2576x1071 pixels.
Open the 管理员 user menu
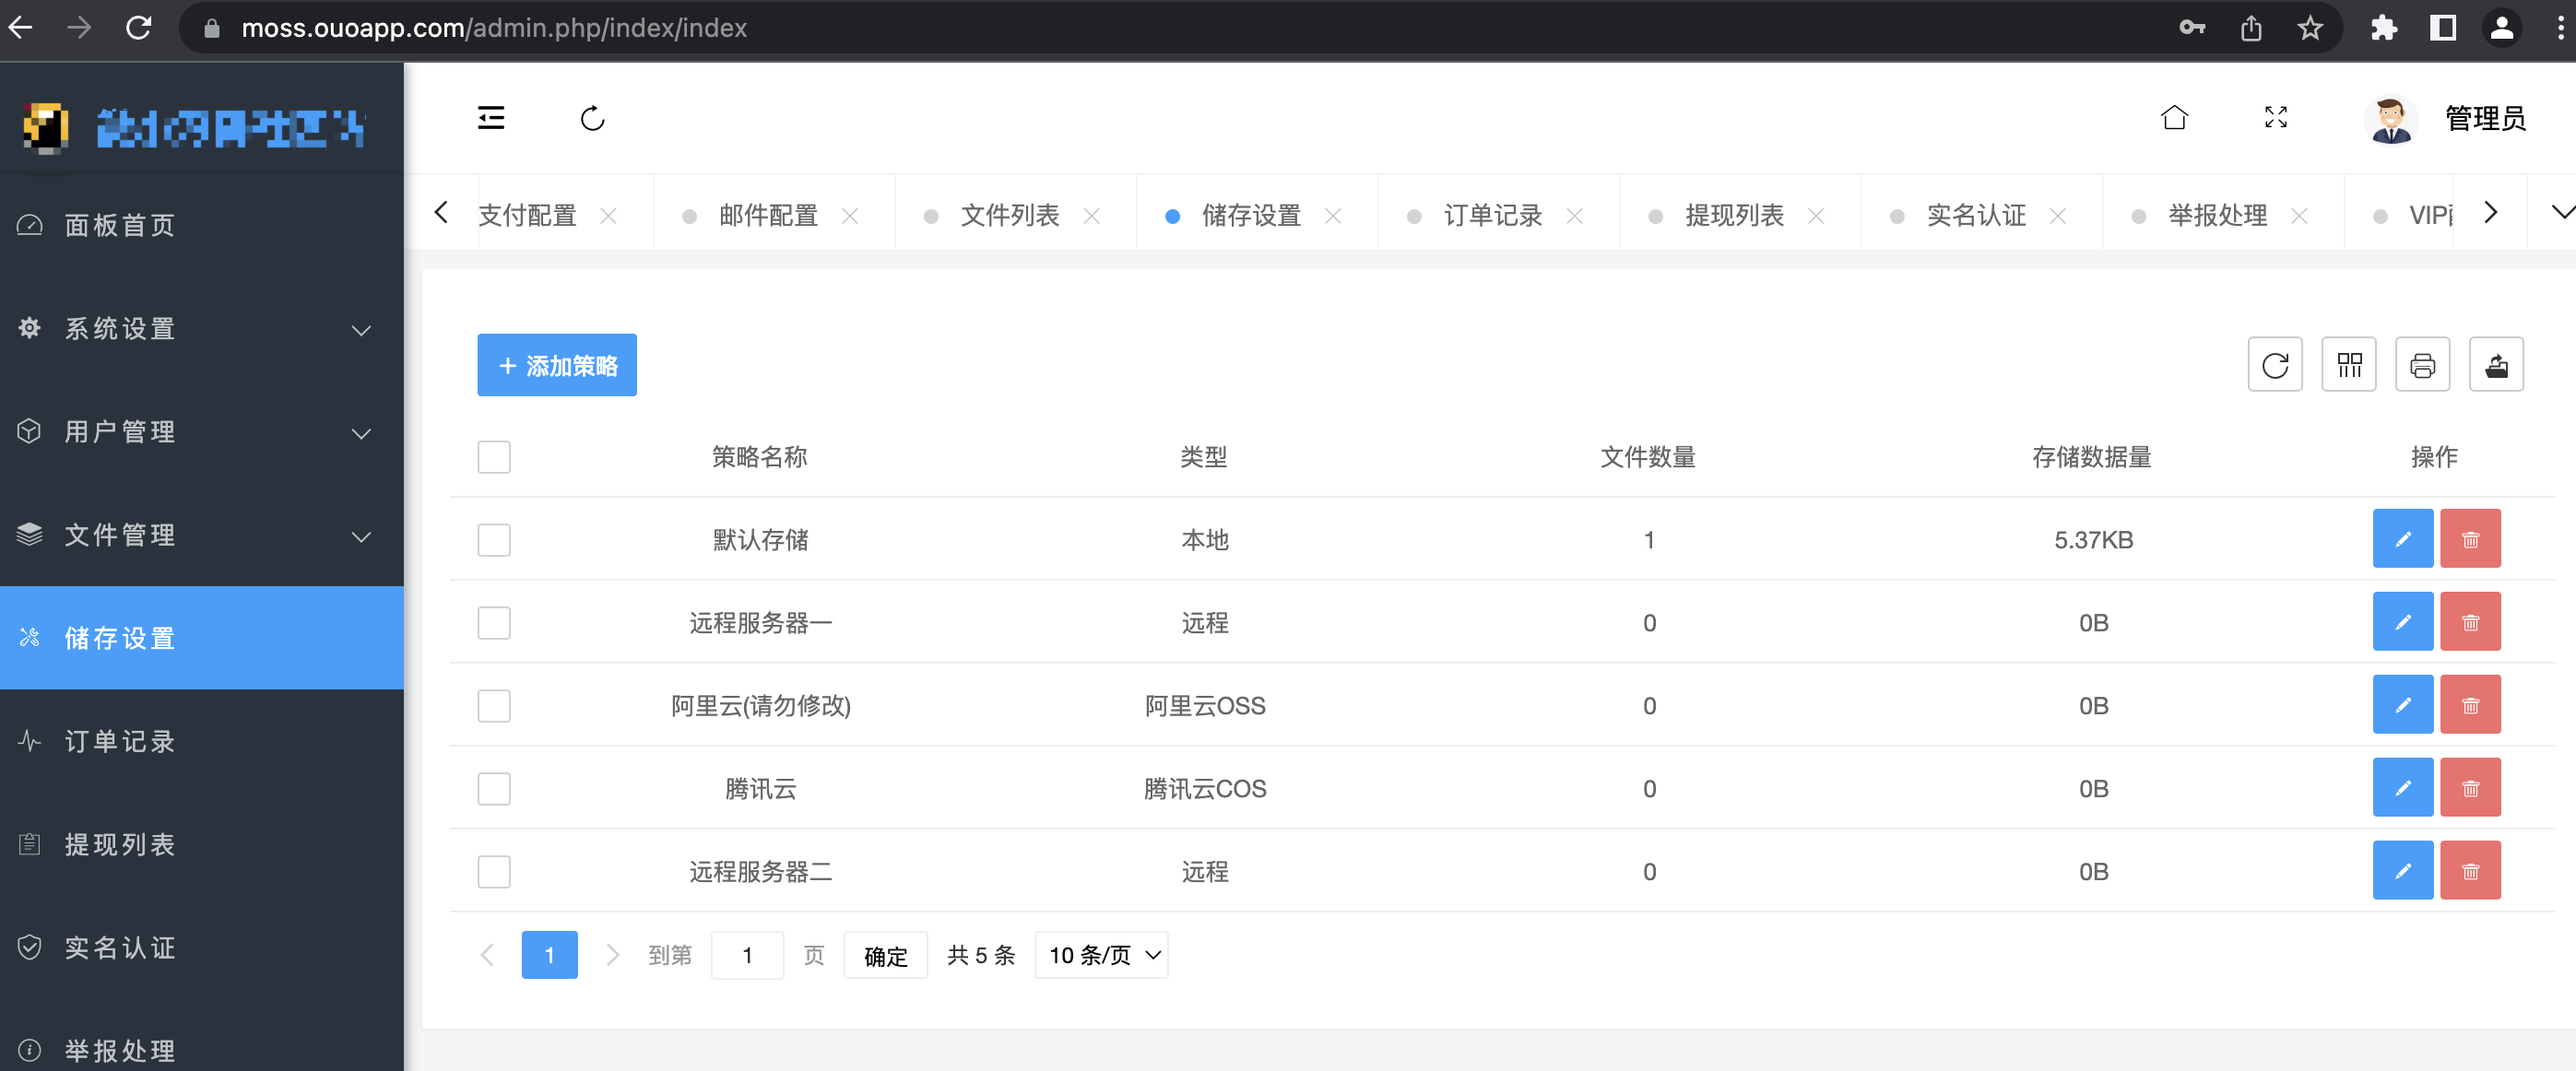tap(2485, 119)
